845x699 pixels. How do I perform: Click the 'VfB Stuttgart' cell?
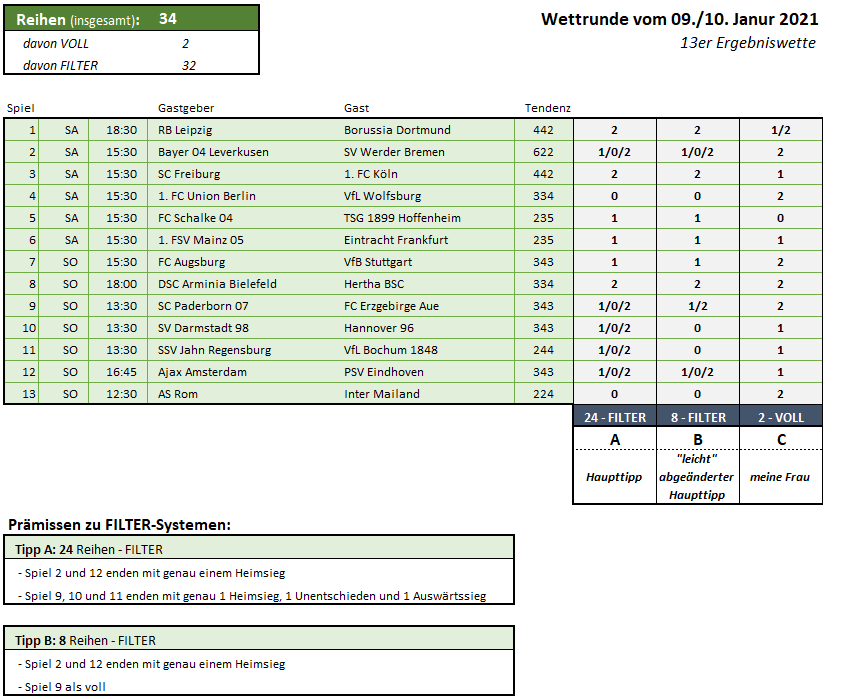[x=378, y=262]
